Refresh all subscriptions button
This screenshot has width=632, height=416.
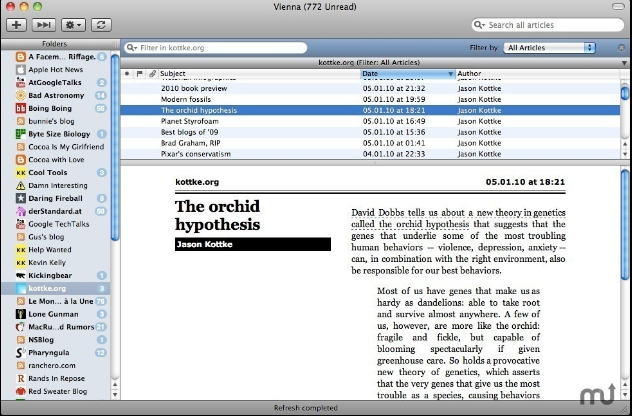coord(101,25)
